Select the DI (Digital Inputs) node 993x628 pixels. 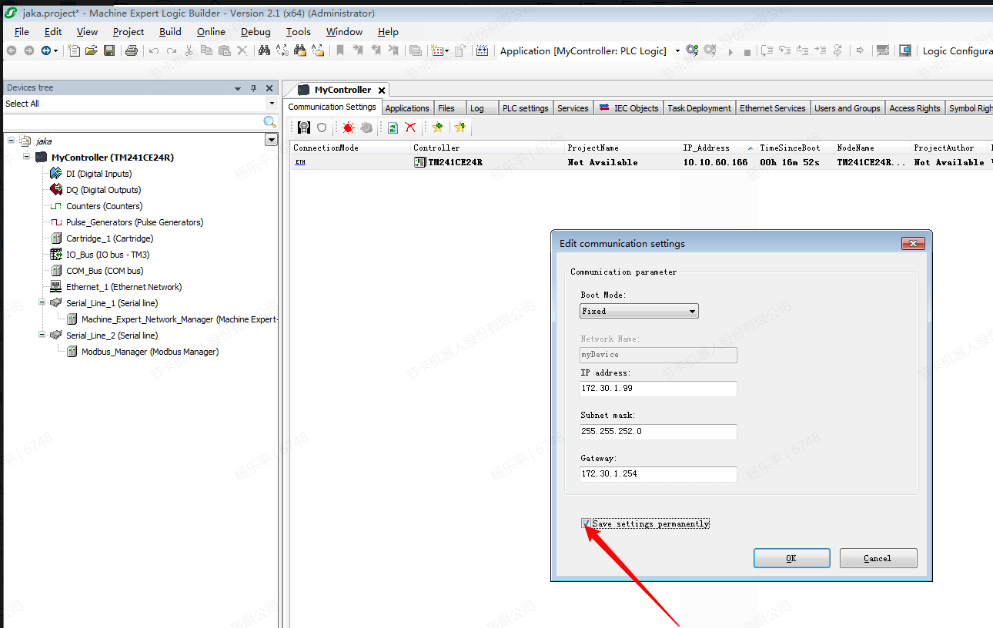click(x=98, y=174)
